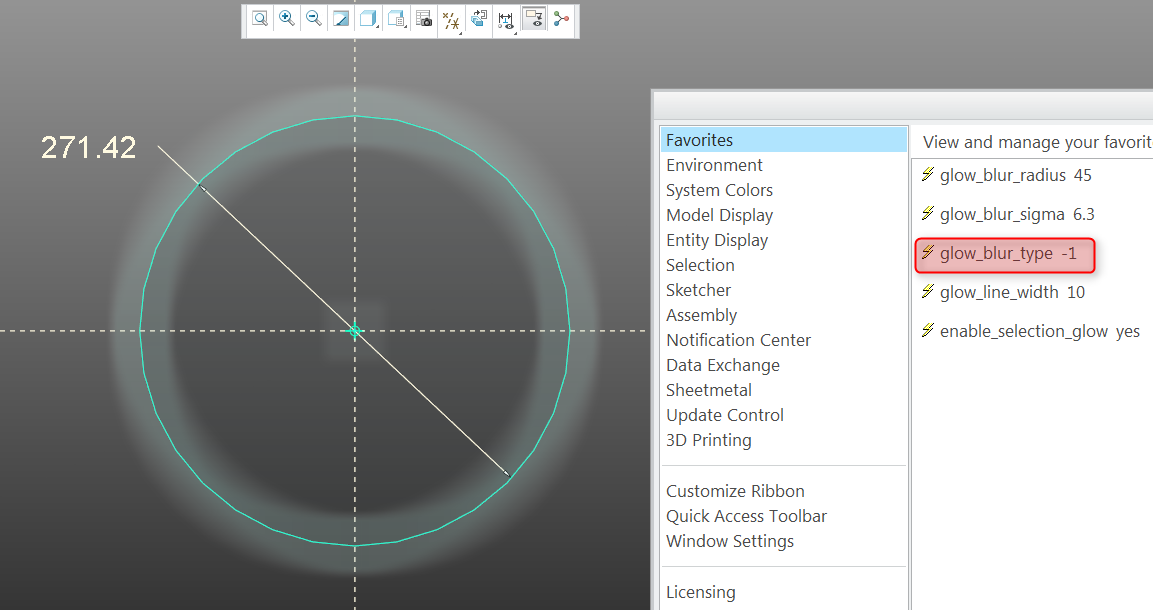Open the 3D Printing category
The image size is (1153, 610).
click(708, 439)
